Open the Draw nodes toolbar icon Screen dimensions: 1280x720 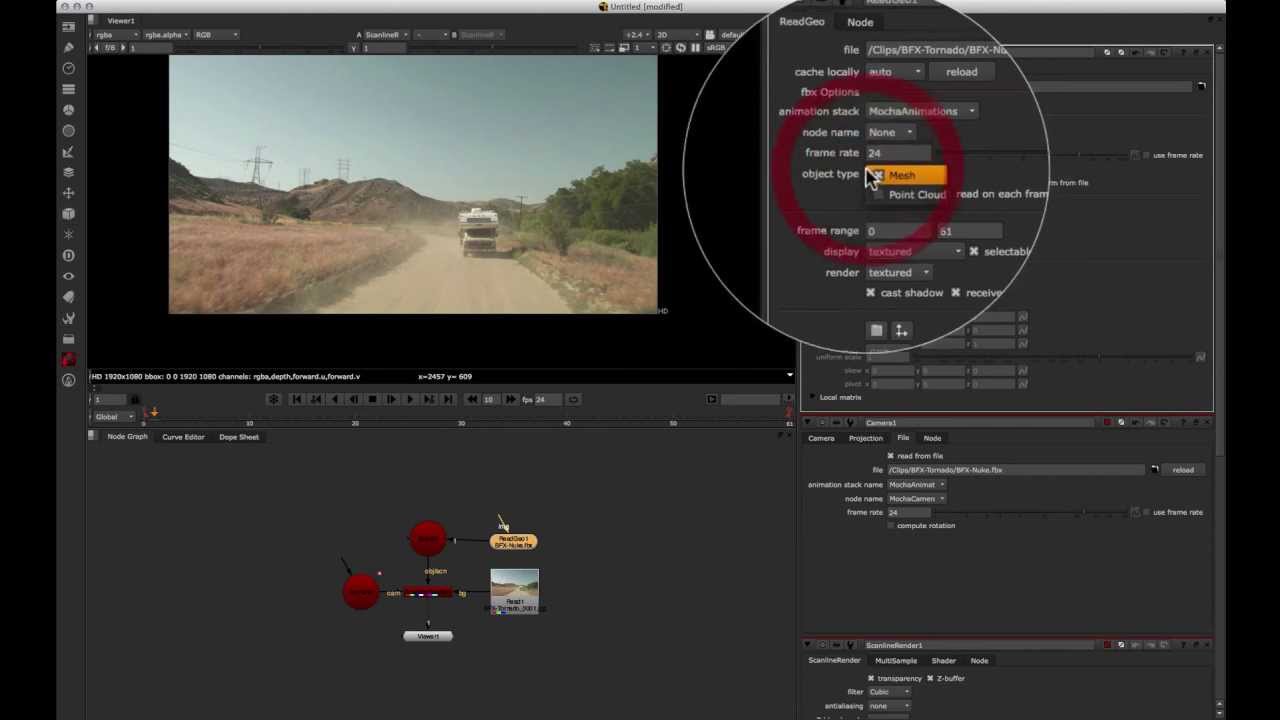68,47
